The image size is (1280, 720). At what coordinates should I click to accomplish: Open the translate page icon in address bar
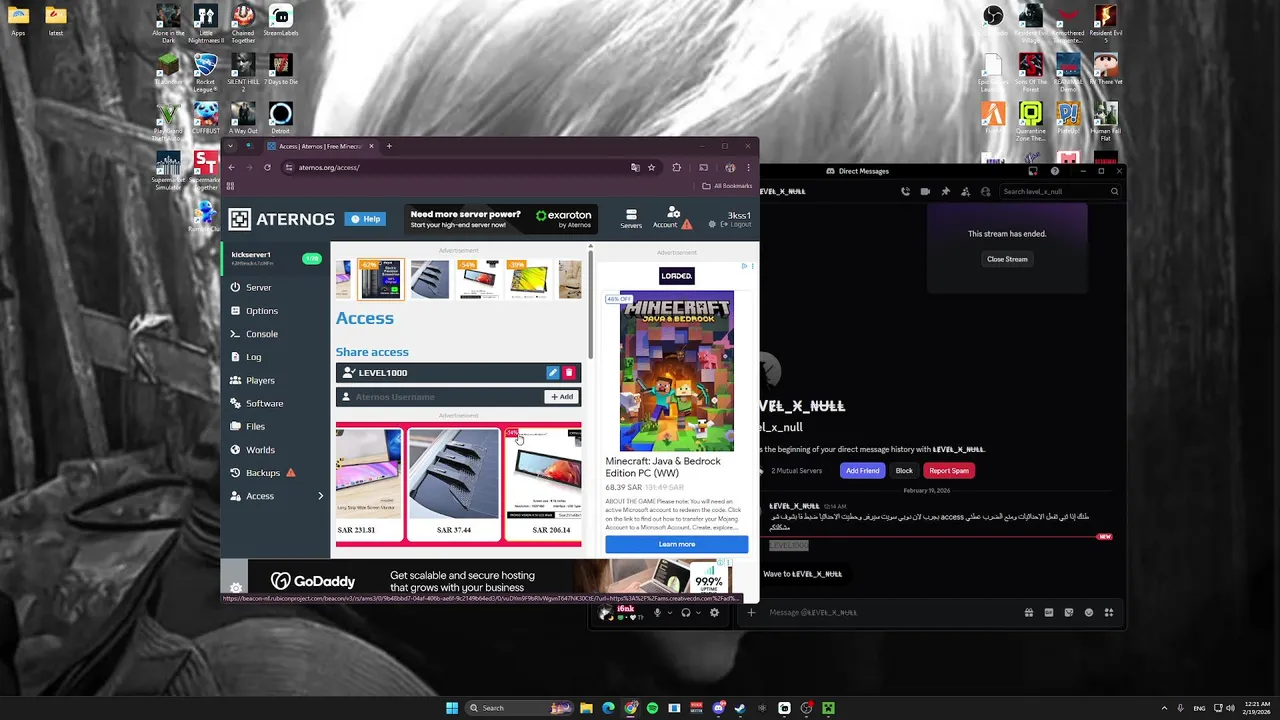[x=635, y=168]
